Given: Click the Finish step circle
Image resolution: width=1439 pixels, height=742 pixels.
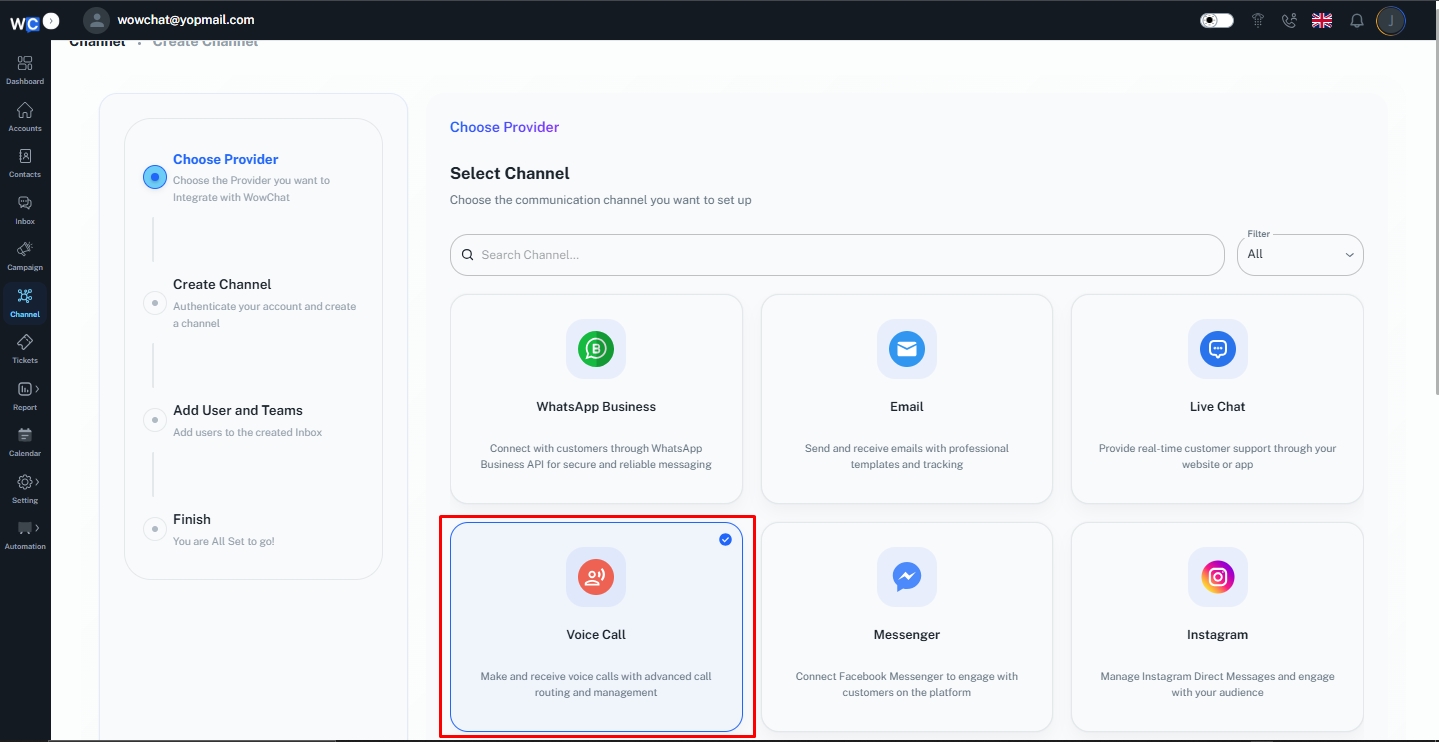Looking at the screenshot, I should tap(155, 529).
